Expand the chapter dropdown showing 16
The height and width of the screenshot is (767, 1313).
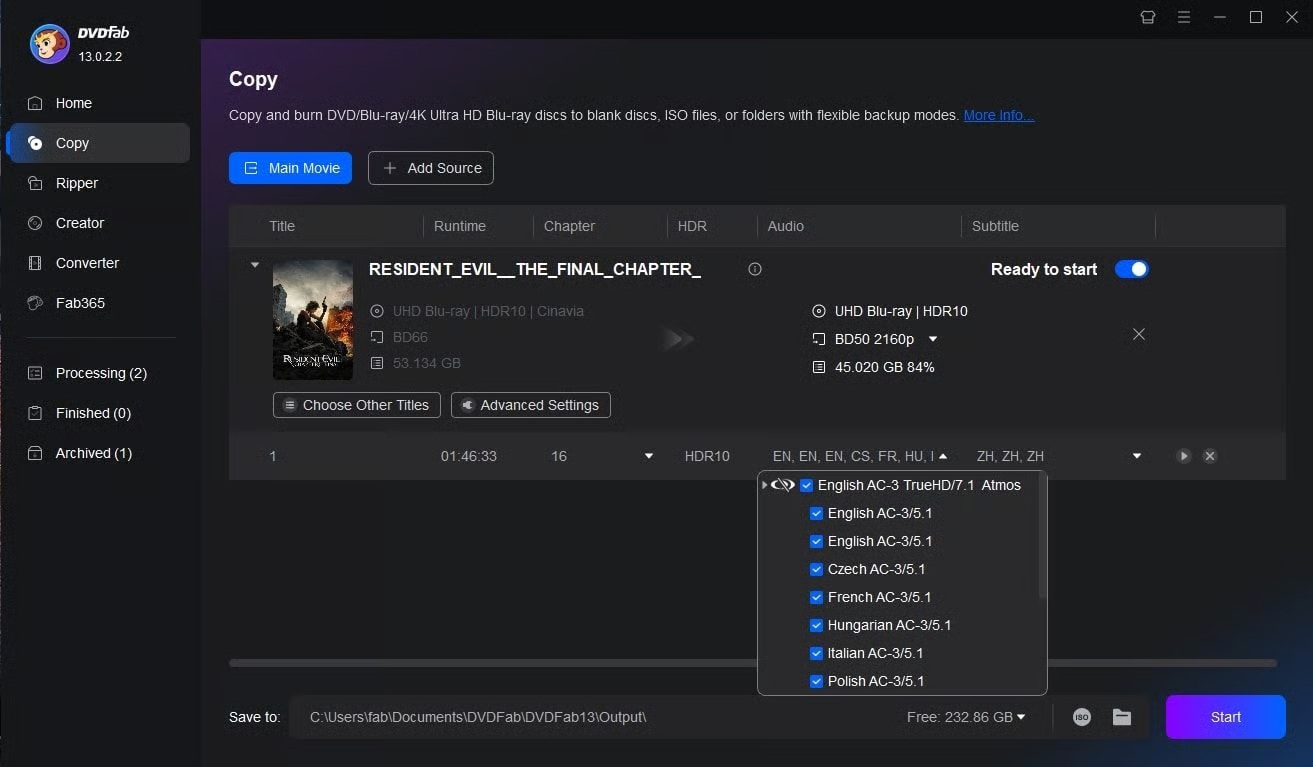(648, 456)
